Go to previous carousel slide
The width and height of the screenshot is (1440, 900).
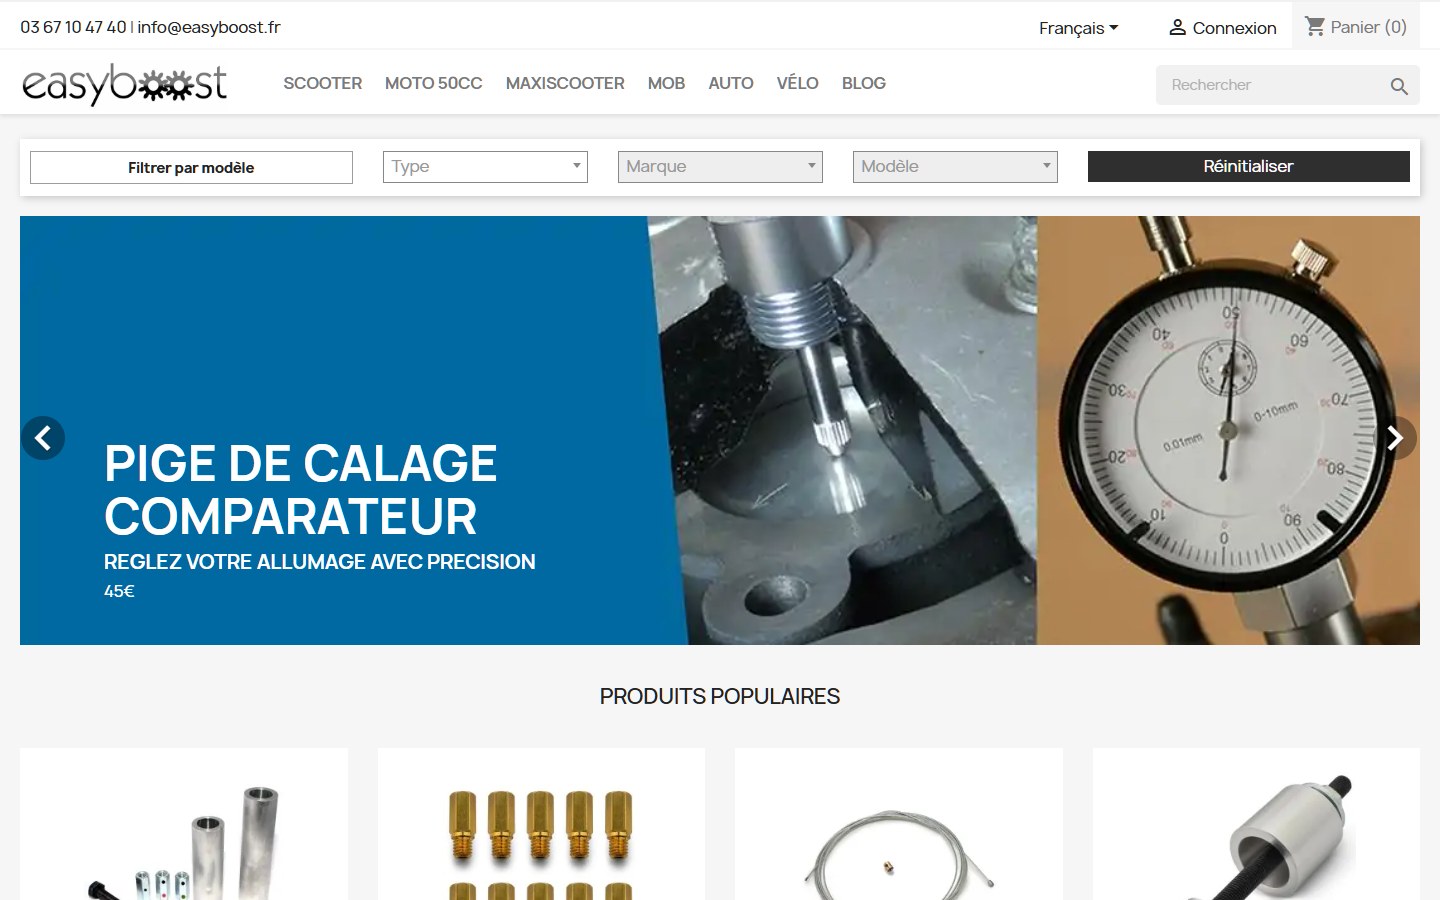(43, 438)
